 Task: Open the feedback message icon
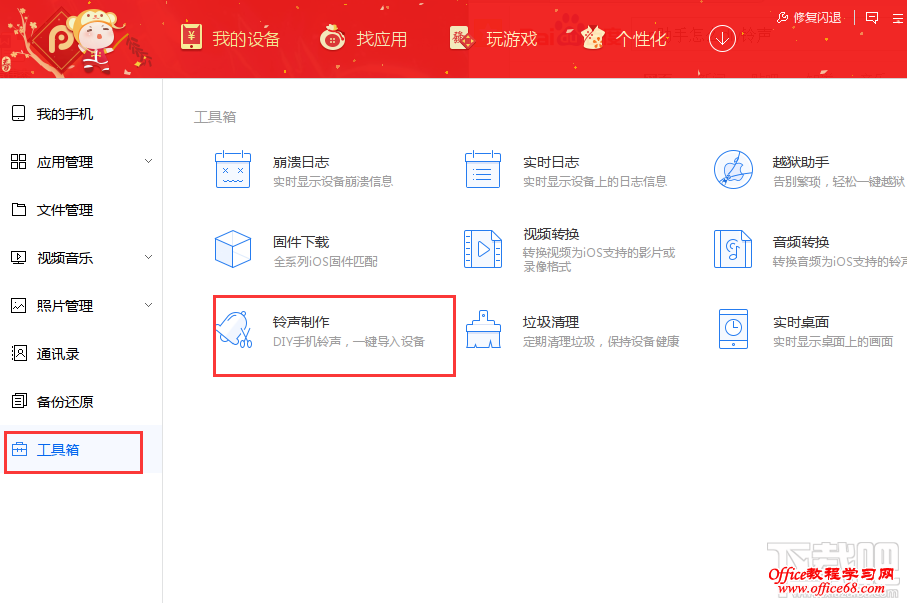coord(872,18)
